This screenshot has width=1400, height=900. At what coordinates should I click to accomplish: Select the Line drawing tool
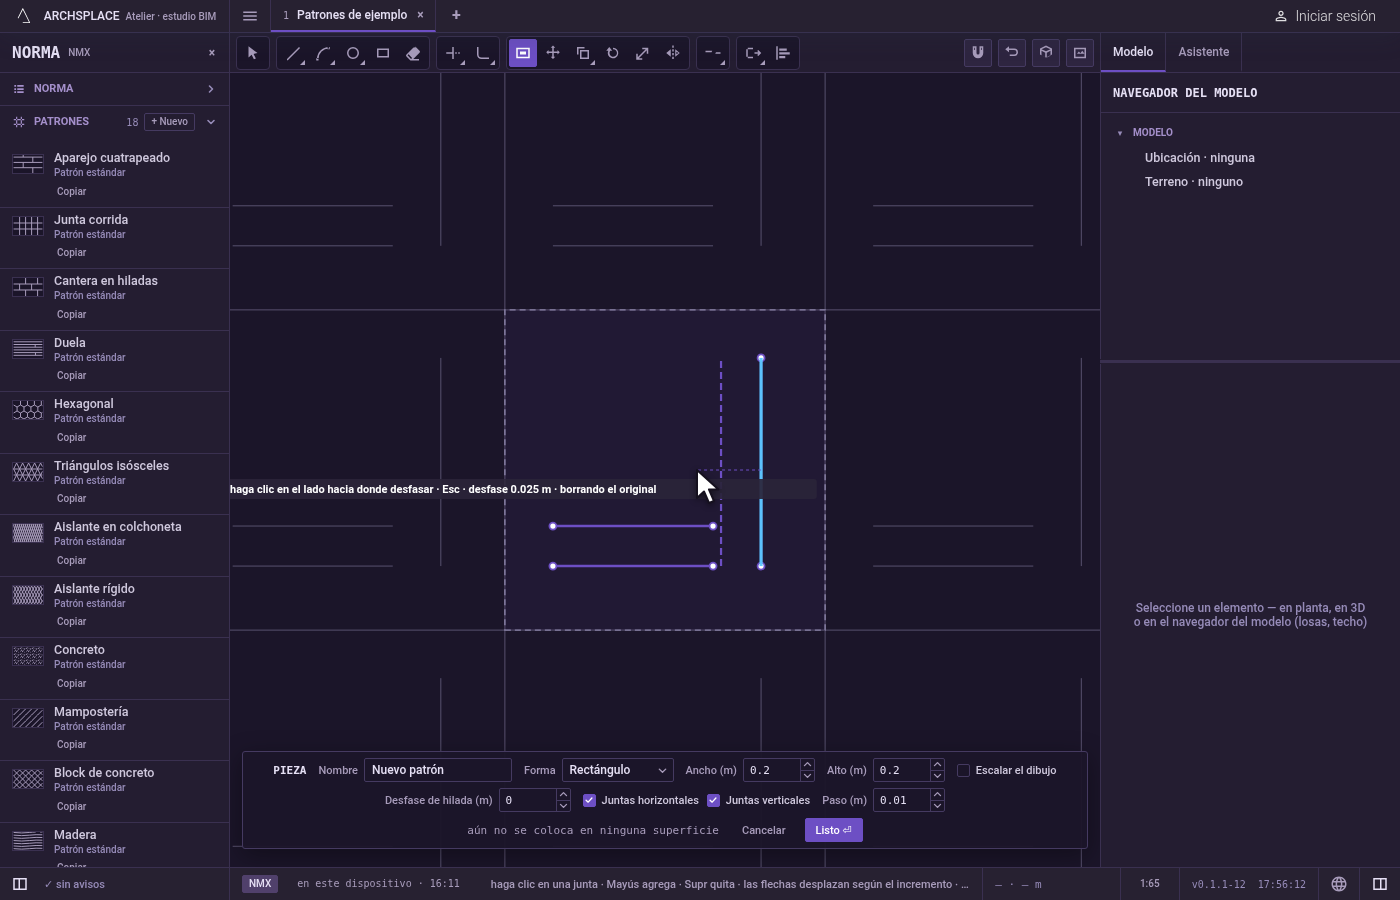click(x=293, y=53)
